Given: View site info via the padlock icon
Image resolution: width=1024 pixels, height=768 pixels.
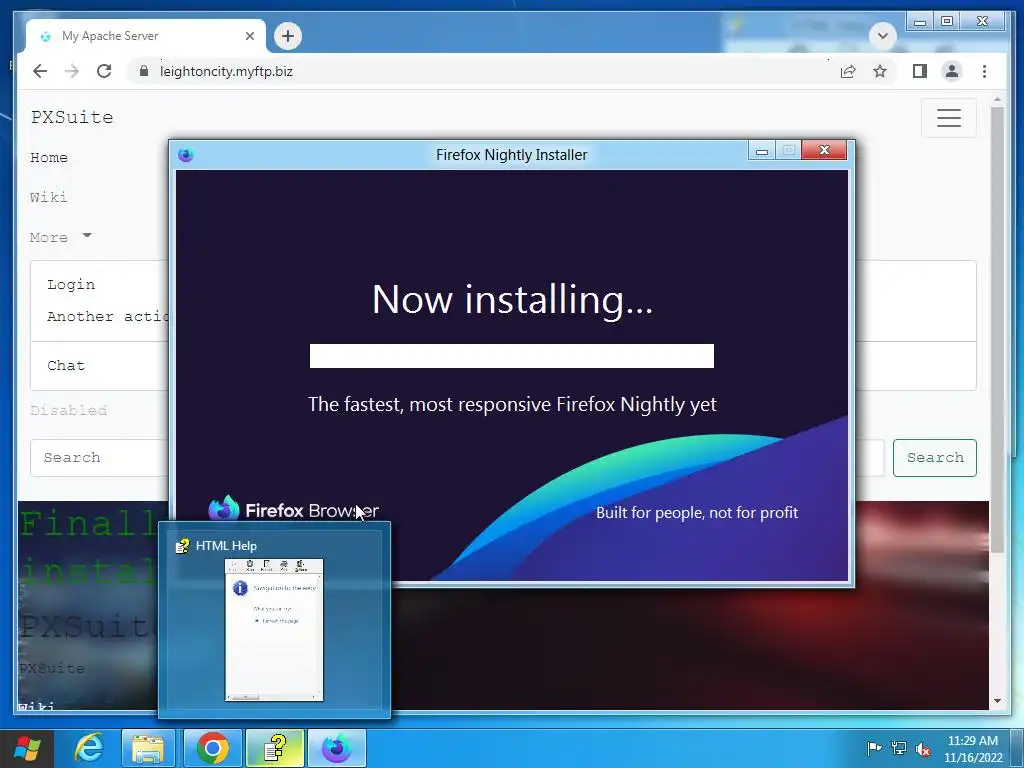Looking at the screenshot, I should (144, 71).
